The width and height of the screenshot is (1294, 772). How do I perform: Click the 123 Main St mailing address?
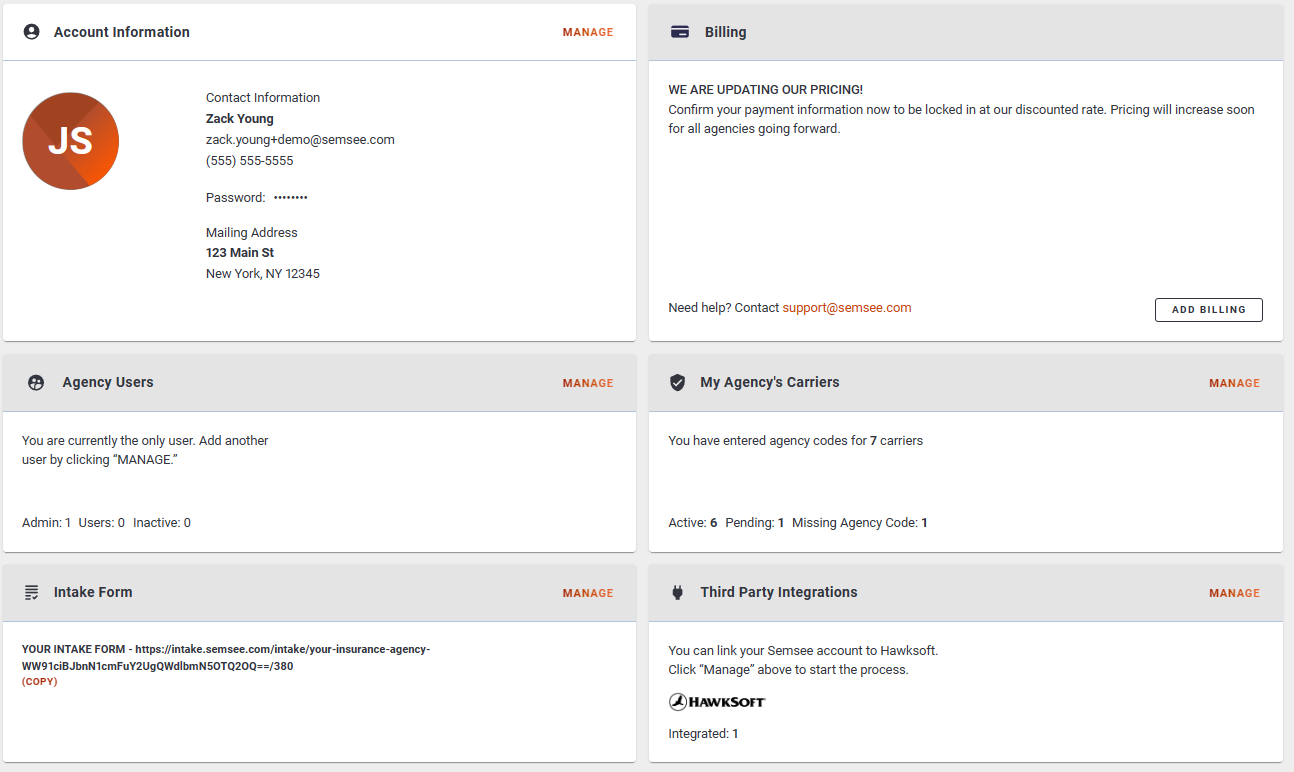click(x=240, y=253)
